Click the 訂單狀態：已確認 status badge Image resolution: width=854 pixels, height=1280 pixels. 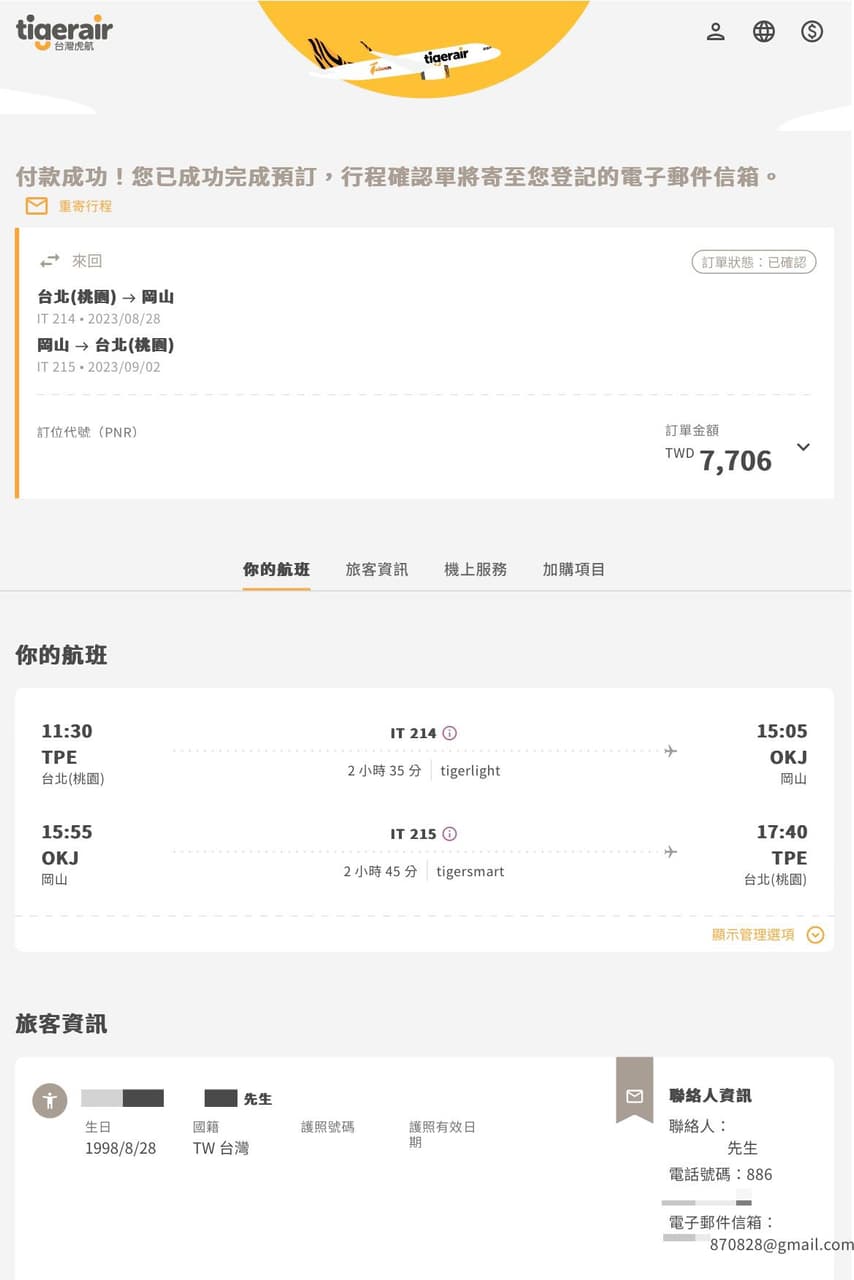pos(754,262)
